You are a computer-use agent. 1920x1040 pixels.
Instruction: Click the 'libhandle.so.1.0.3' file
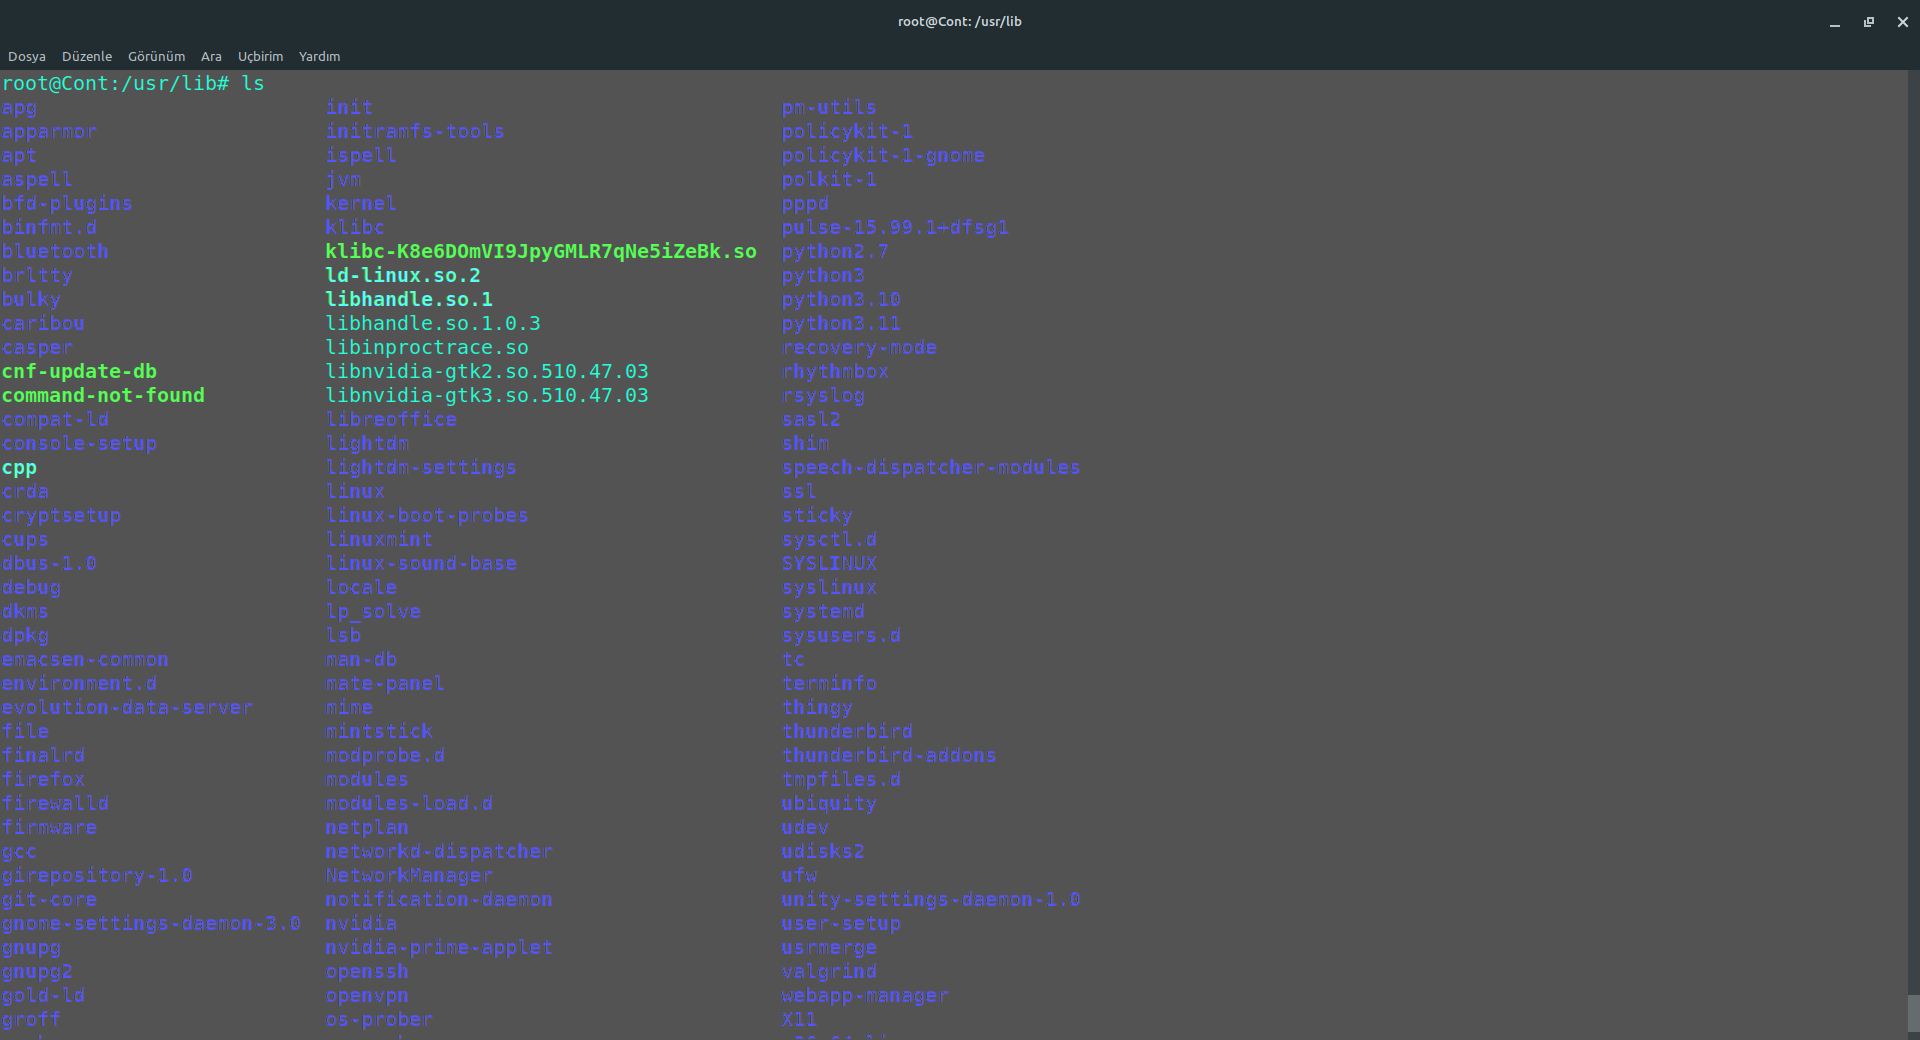(433, 324)
